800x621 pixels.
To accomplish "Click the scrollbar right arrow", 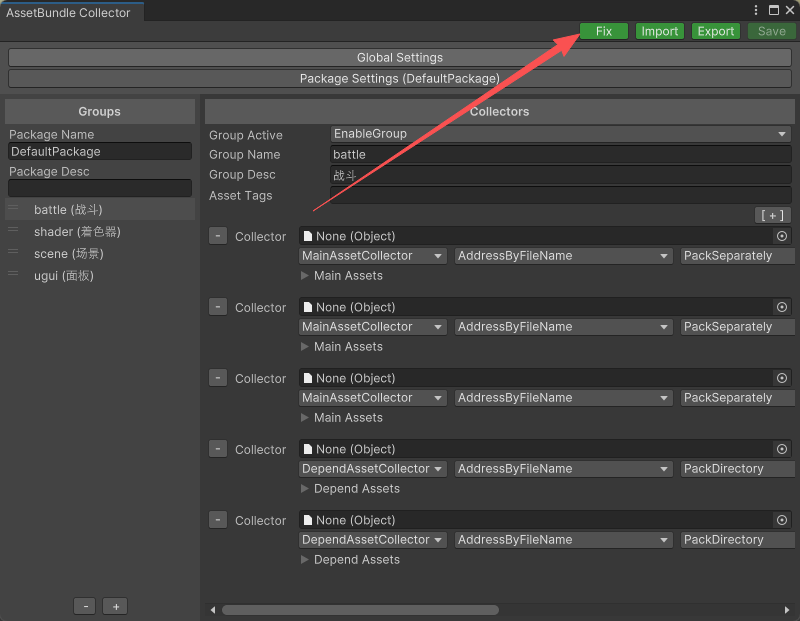I will click(787, 610).
